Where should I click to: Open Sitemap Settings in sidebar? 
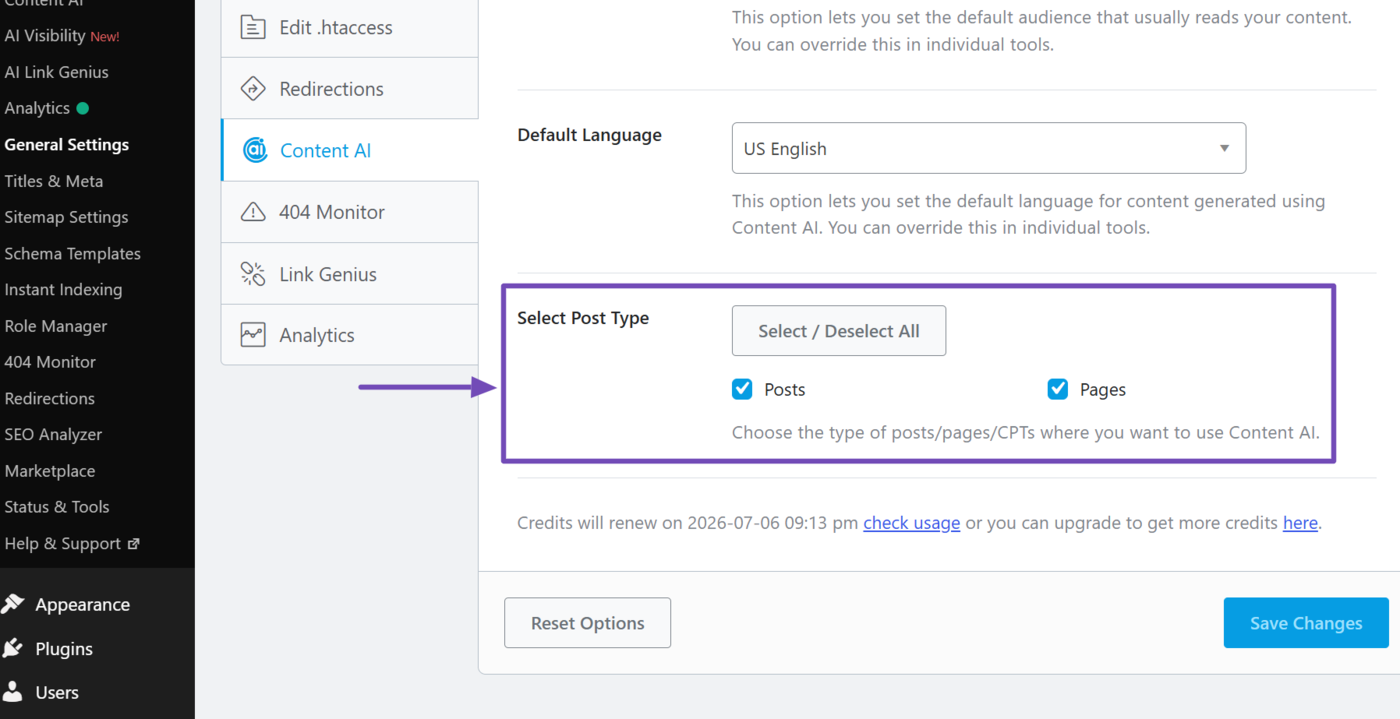pyautogui.click(x=66, y=217)
